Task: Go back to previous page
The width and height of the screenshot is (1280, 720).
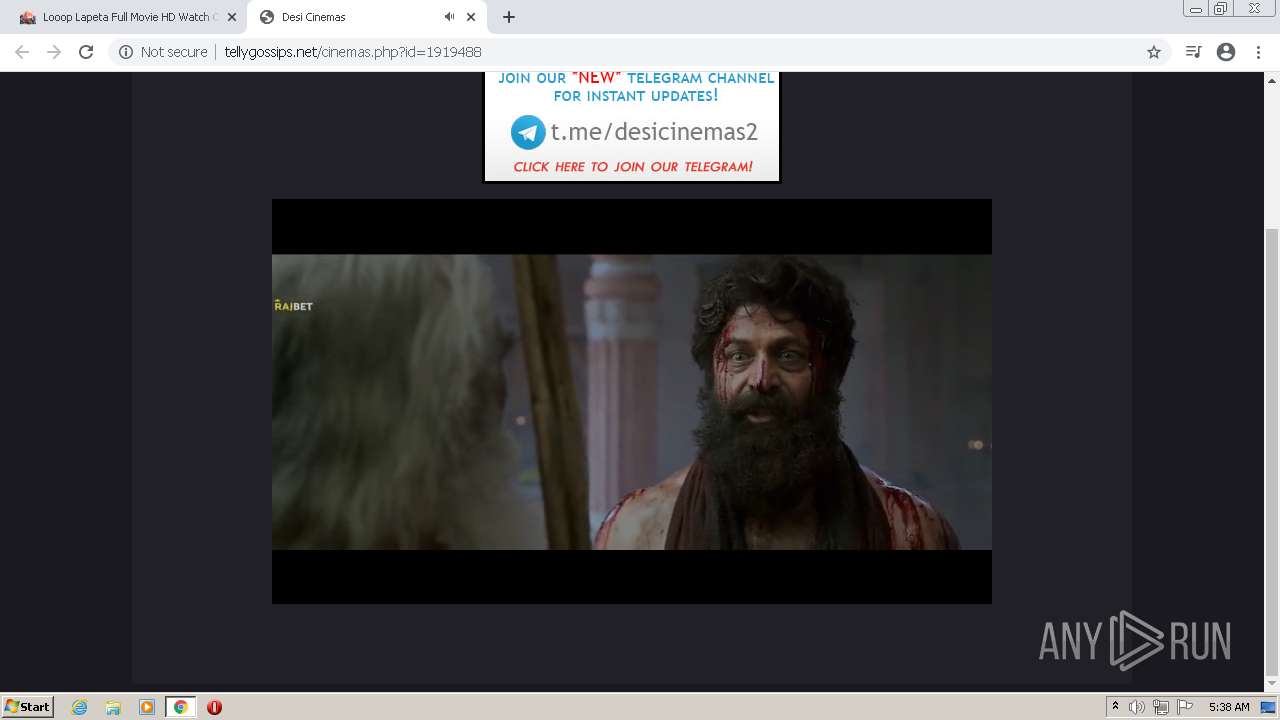Action: [22, 52]
